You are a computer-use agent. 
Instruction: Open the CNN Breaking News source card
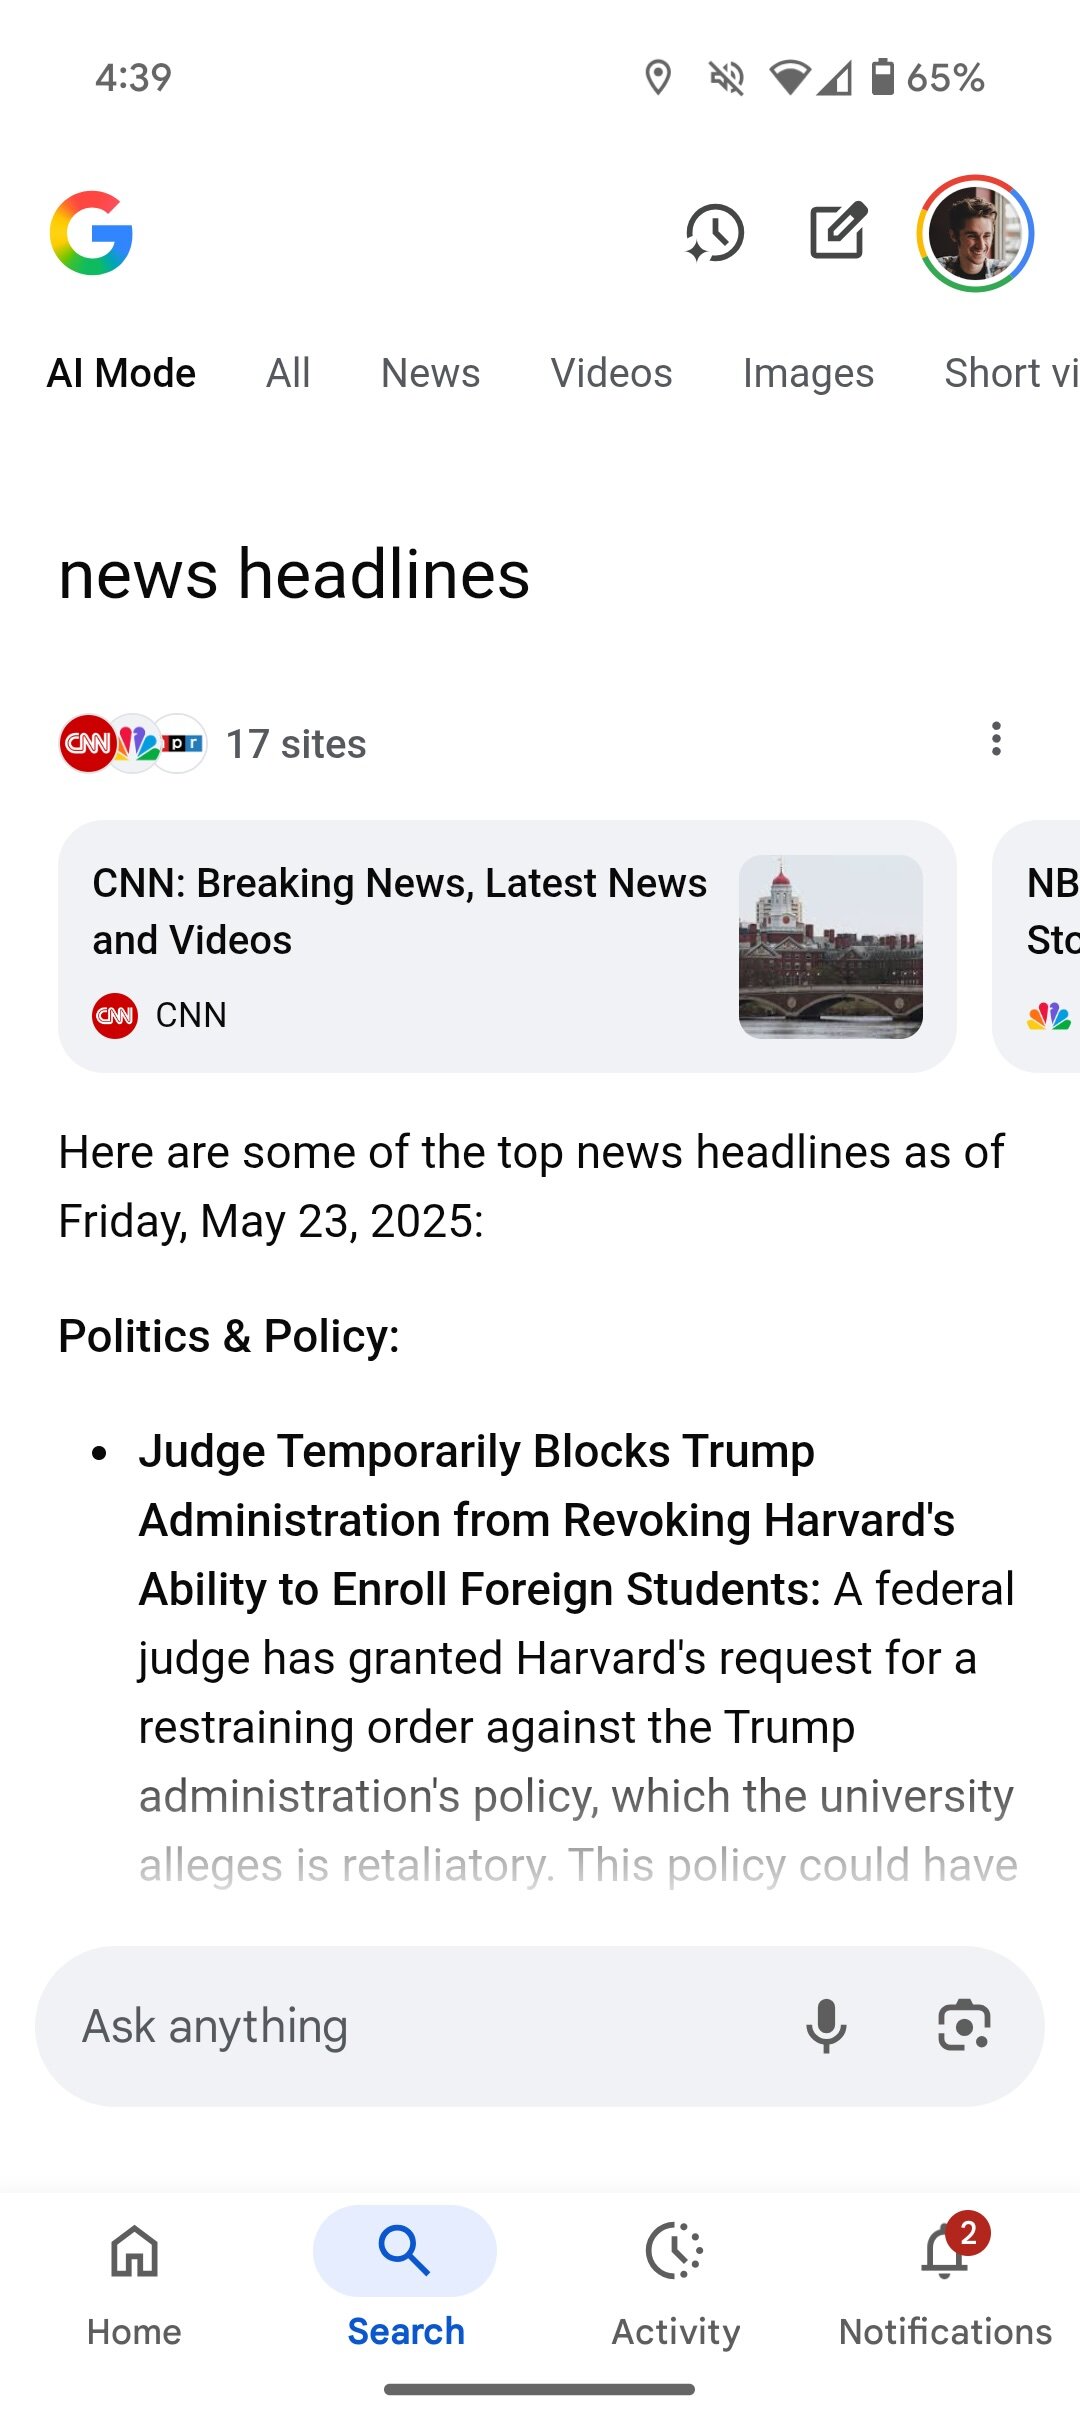pyautogui.click(x=400, y=945)
